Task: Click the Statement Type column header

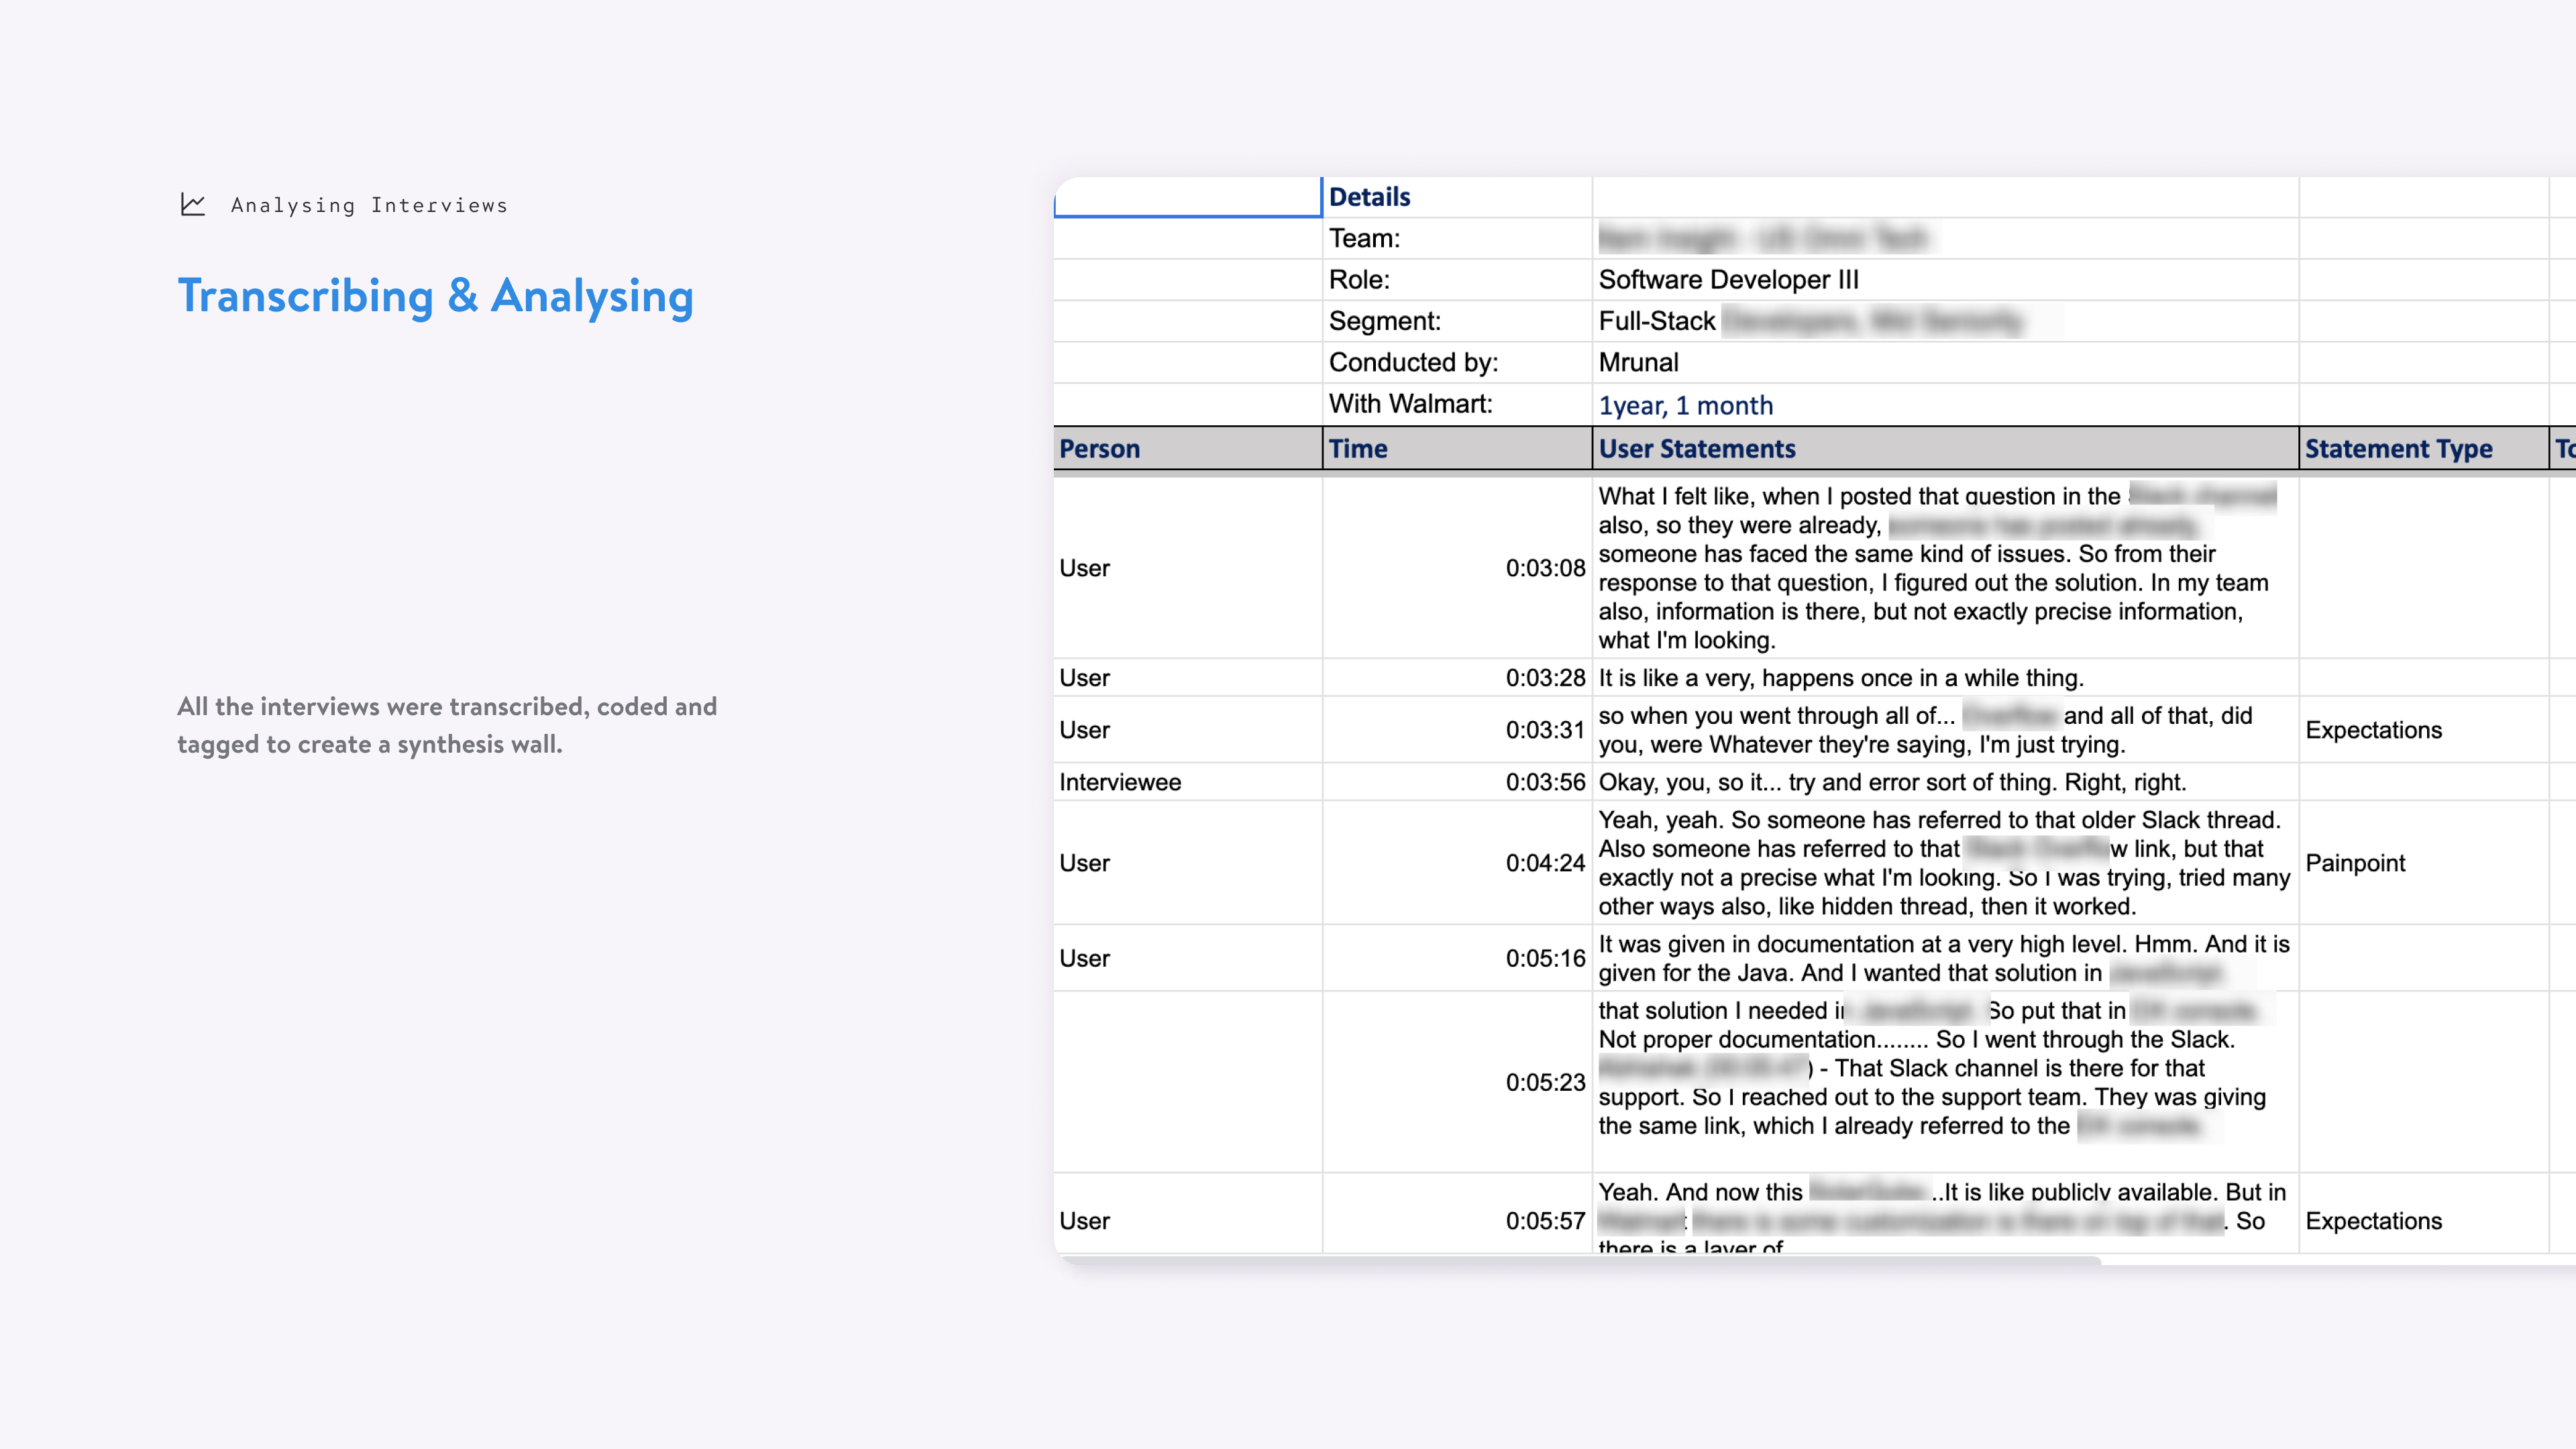Action: pyautogui.click(x=2423, y=448)
